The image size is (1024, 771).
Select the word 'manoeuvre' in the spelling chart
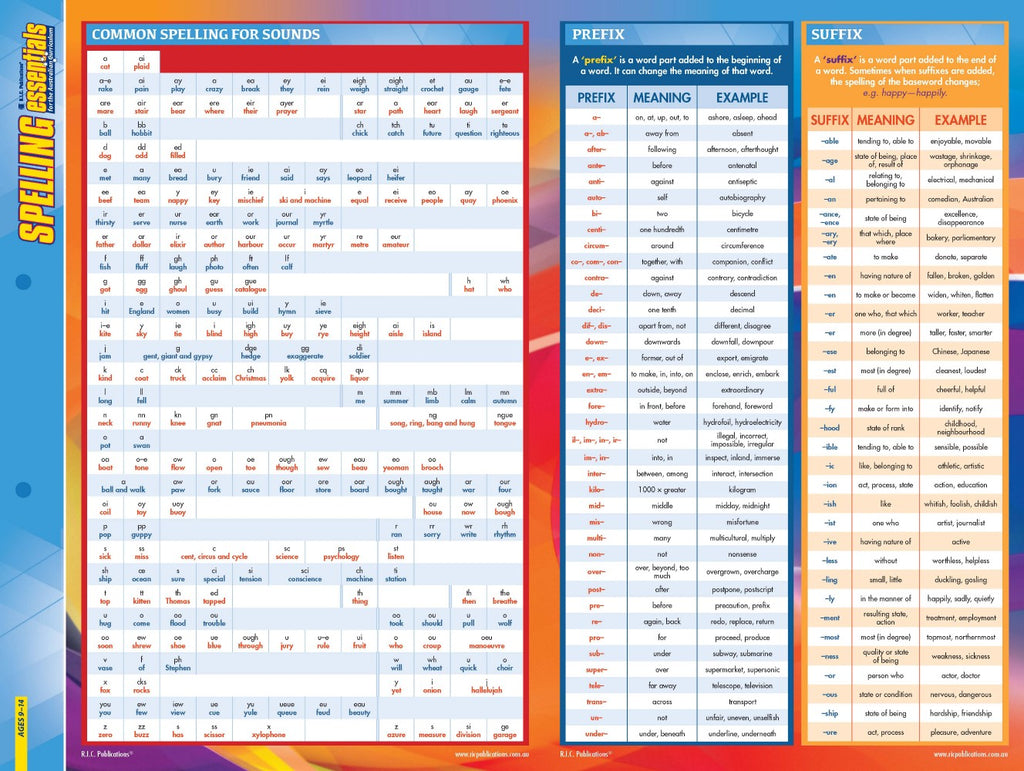[x=487, y=646]
